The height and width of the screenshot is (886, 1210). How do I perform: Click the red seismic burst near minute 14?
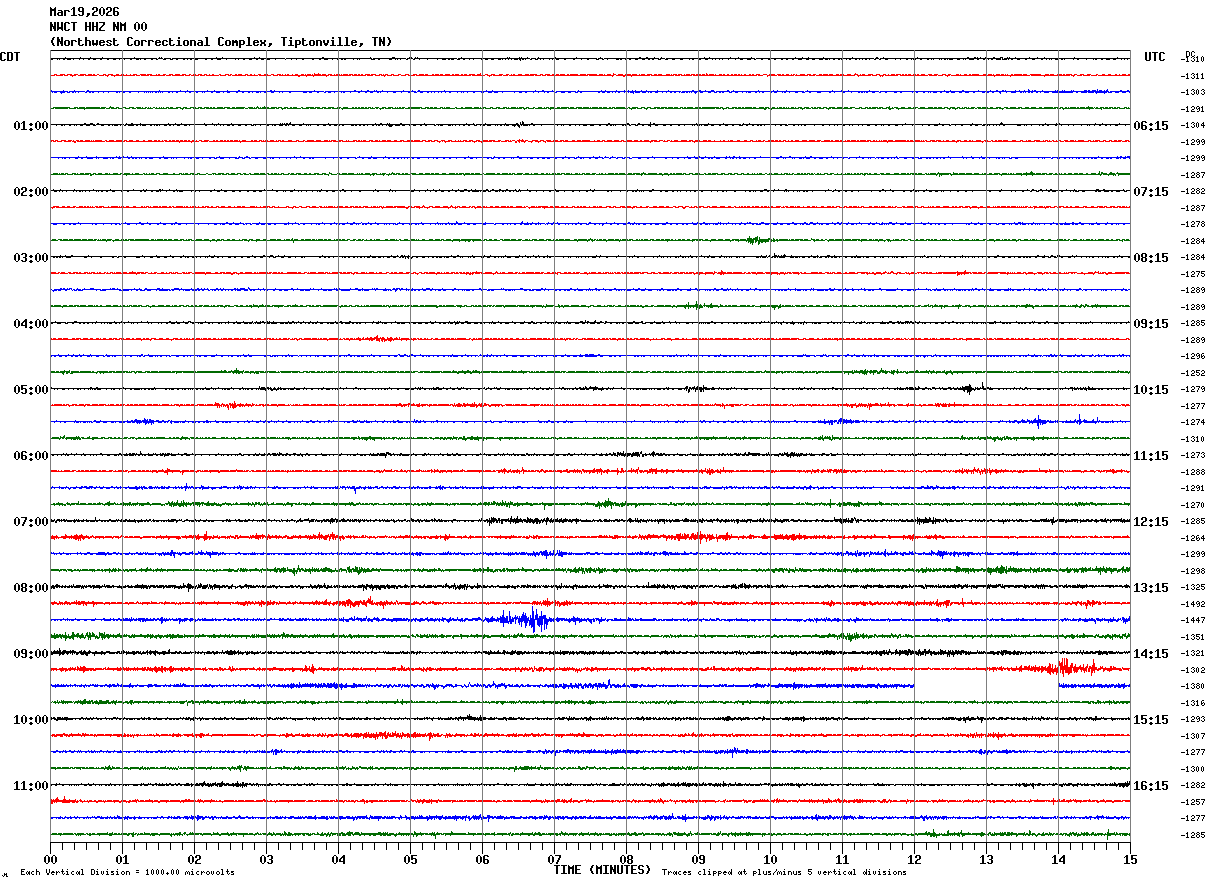coord(1066,667)
